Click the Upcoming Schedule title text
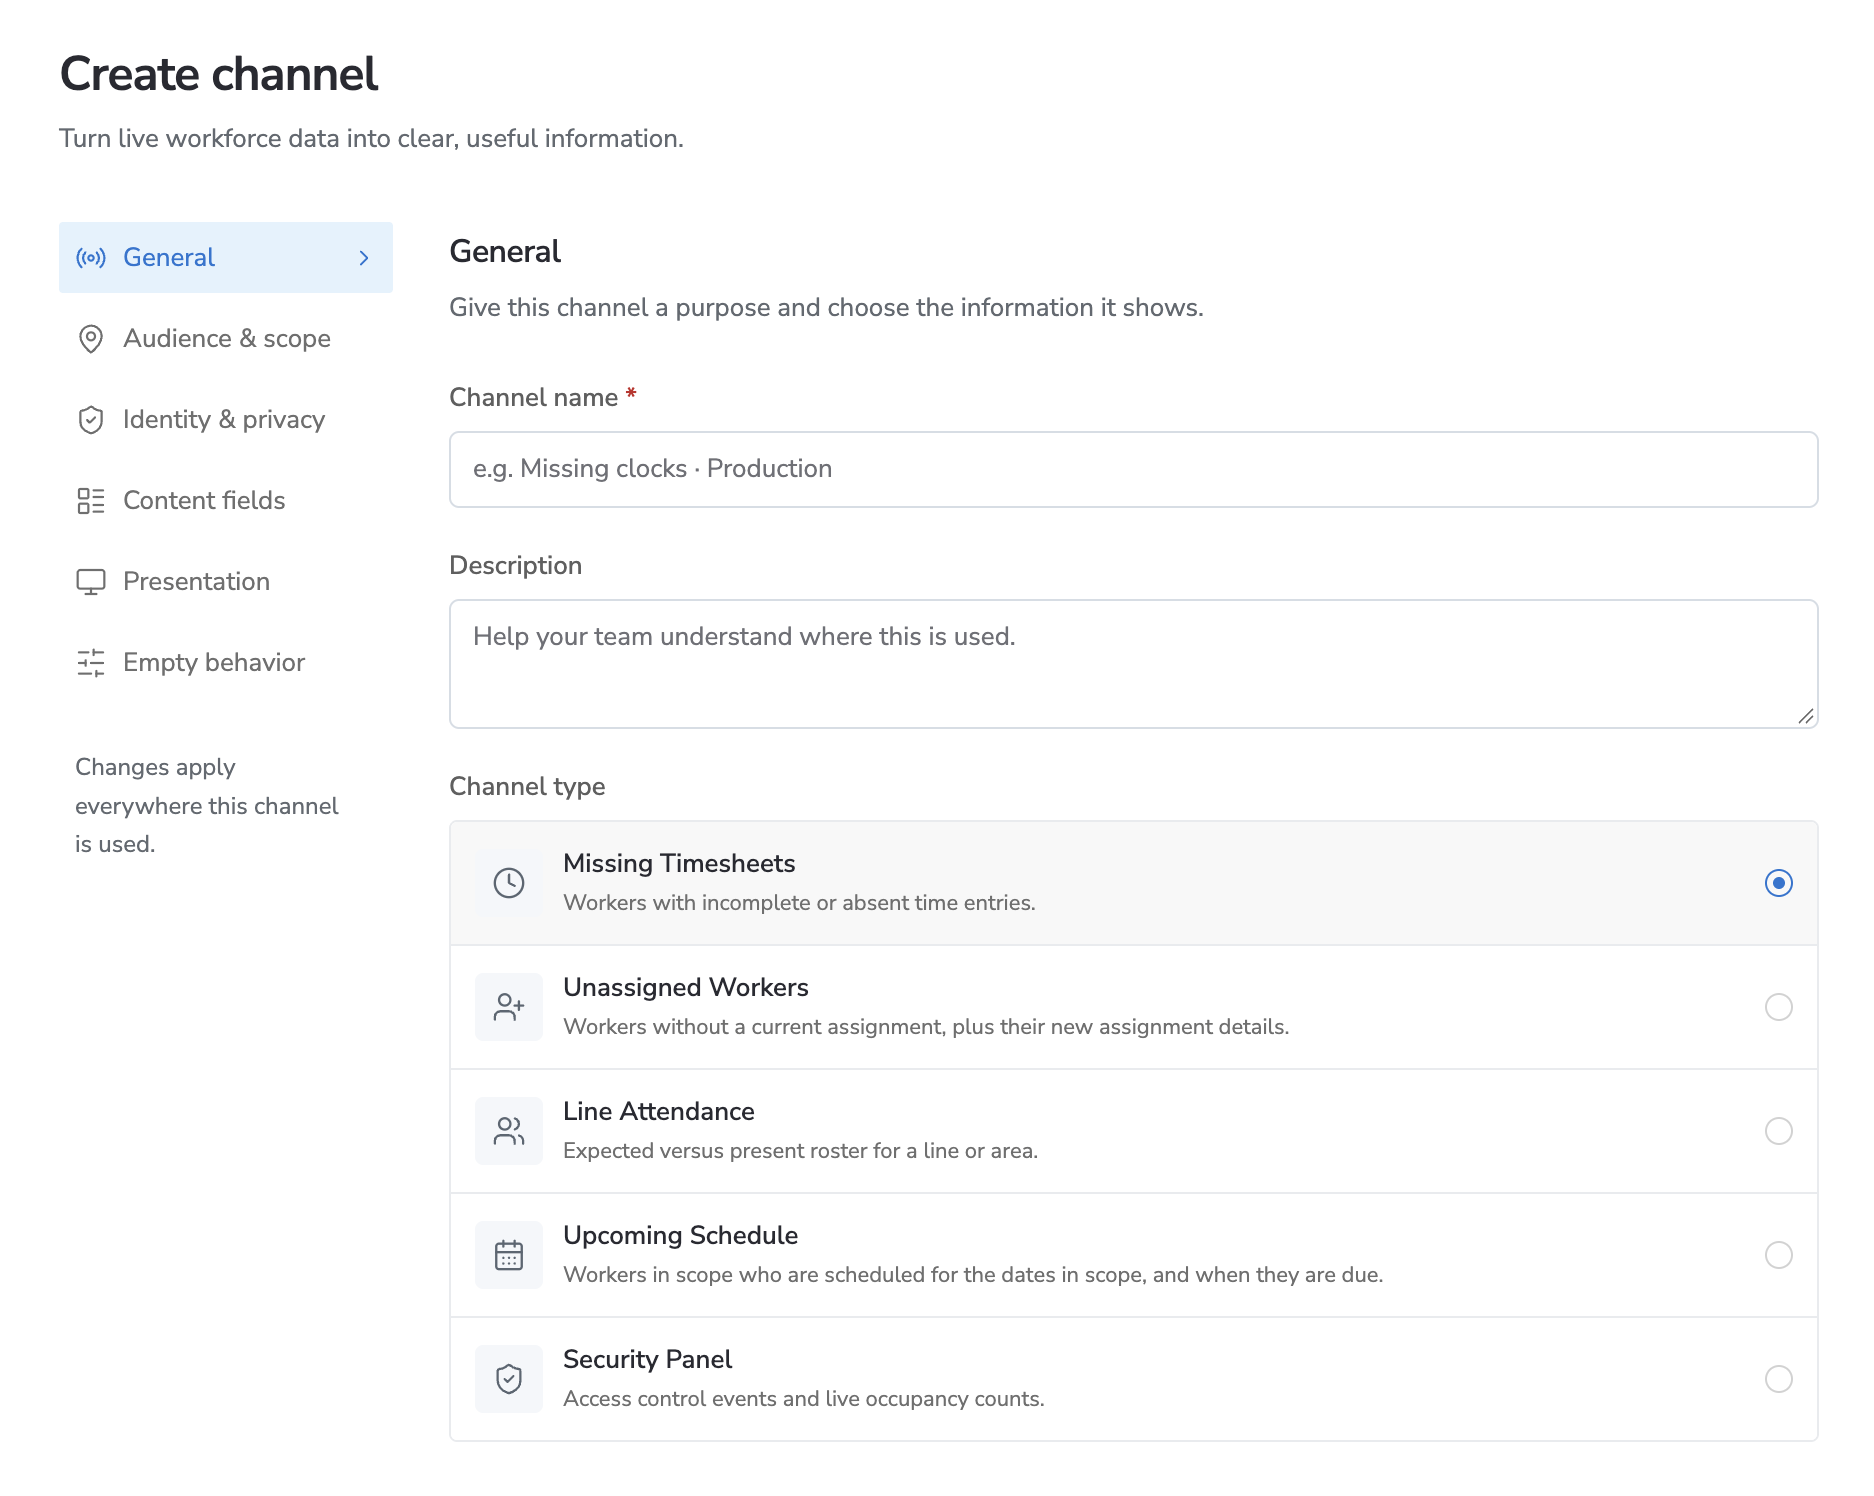Image resolution: width=1874 pixels, height=1496 pixels. (x=680, y=1236)
